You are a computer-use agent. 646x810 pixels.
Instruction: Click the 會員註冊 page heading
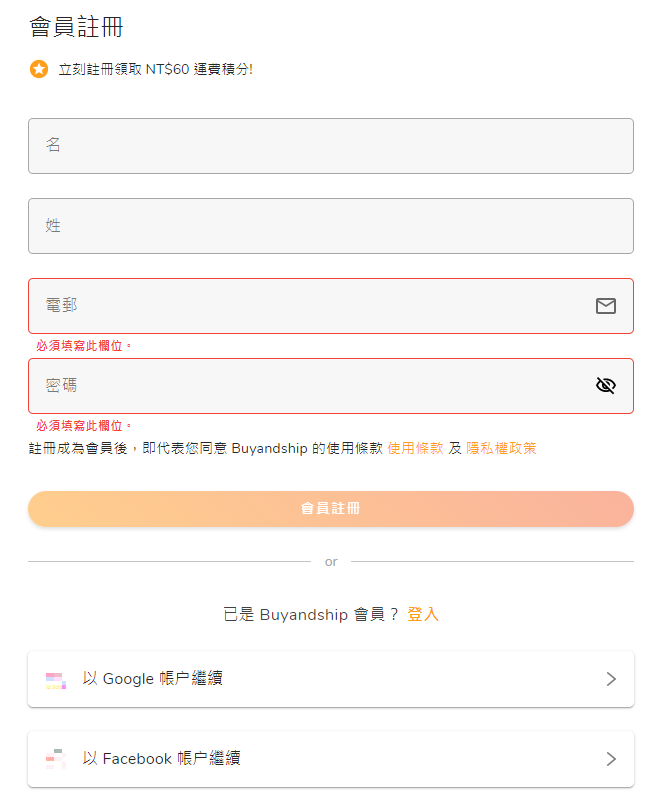[x=76, y=27]
